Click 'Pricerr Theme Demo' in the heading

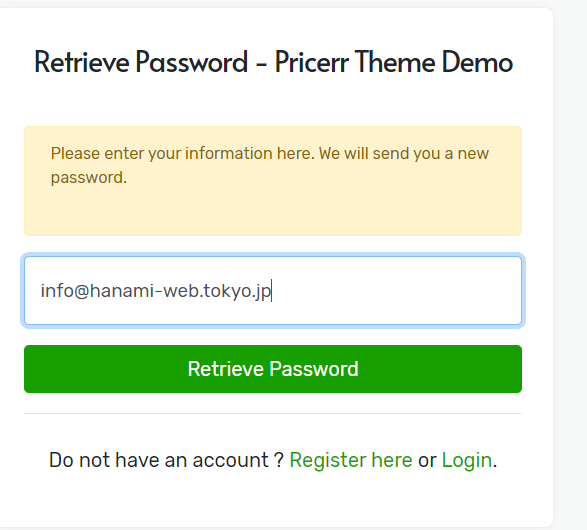pyautogui.click(x=394, y=62)
